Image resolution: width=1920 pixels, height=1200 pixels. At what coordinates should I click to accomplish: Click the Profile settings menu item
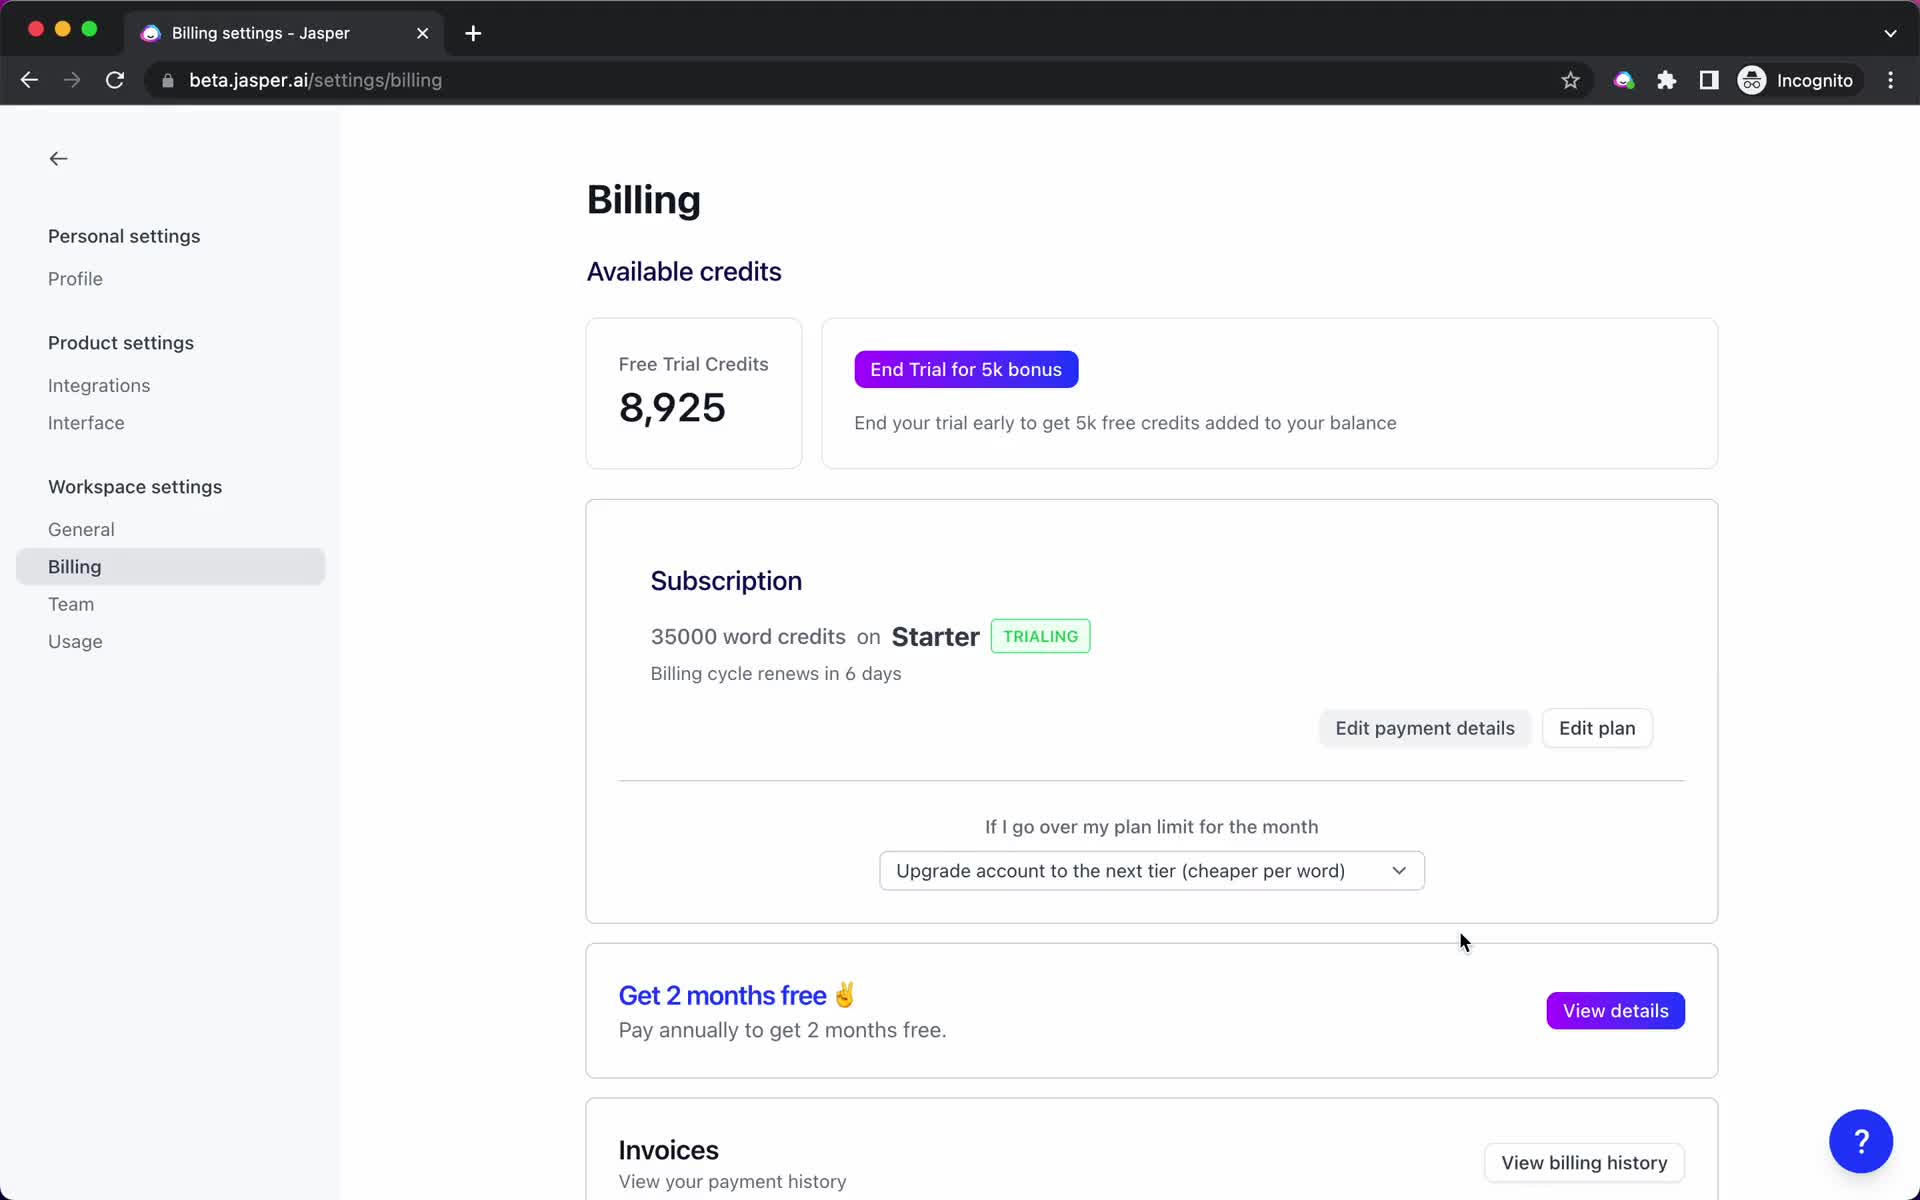(75, 278)
